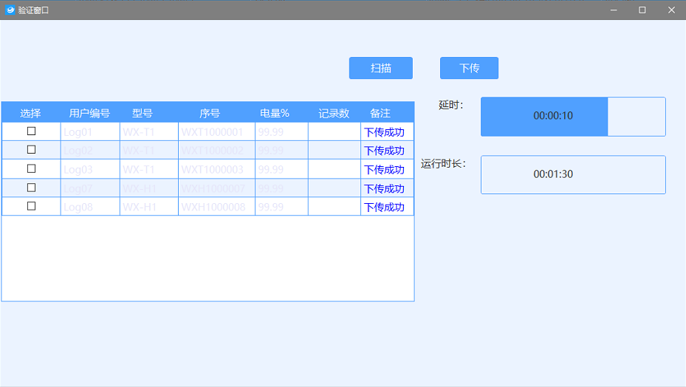Select the Log08 user number cell
Viewport: 686px width, 387px height.
(90, 206)
